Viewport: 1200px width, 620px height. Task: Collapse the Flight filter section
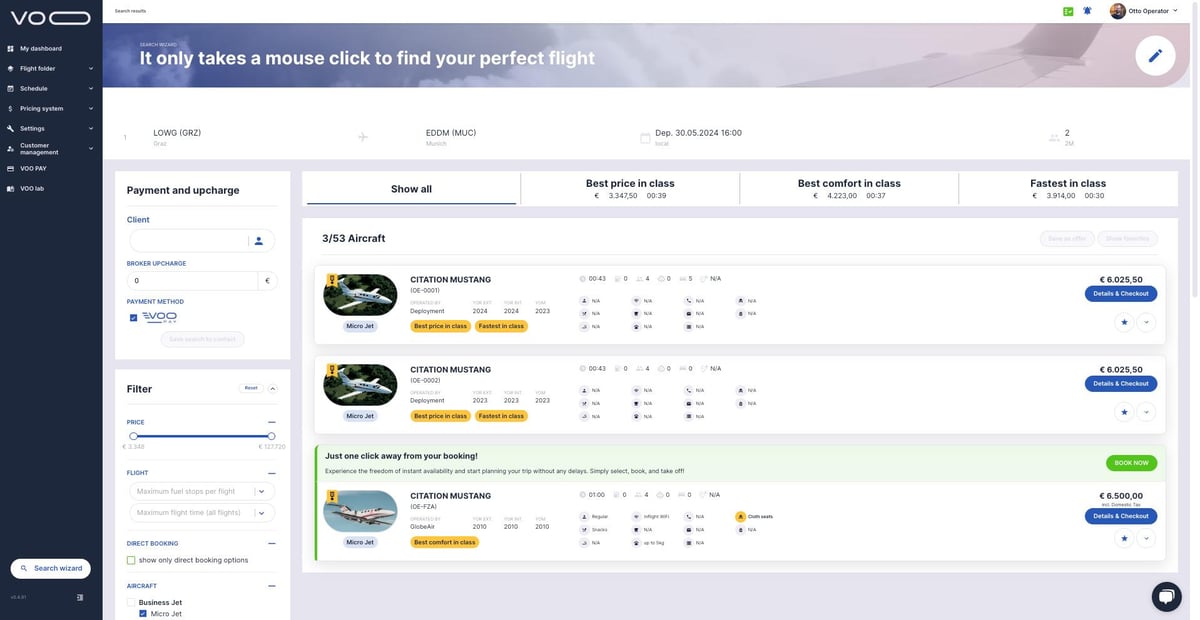coord(271,472)
